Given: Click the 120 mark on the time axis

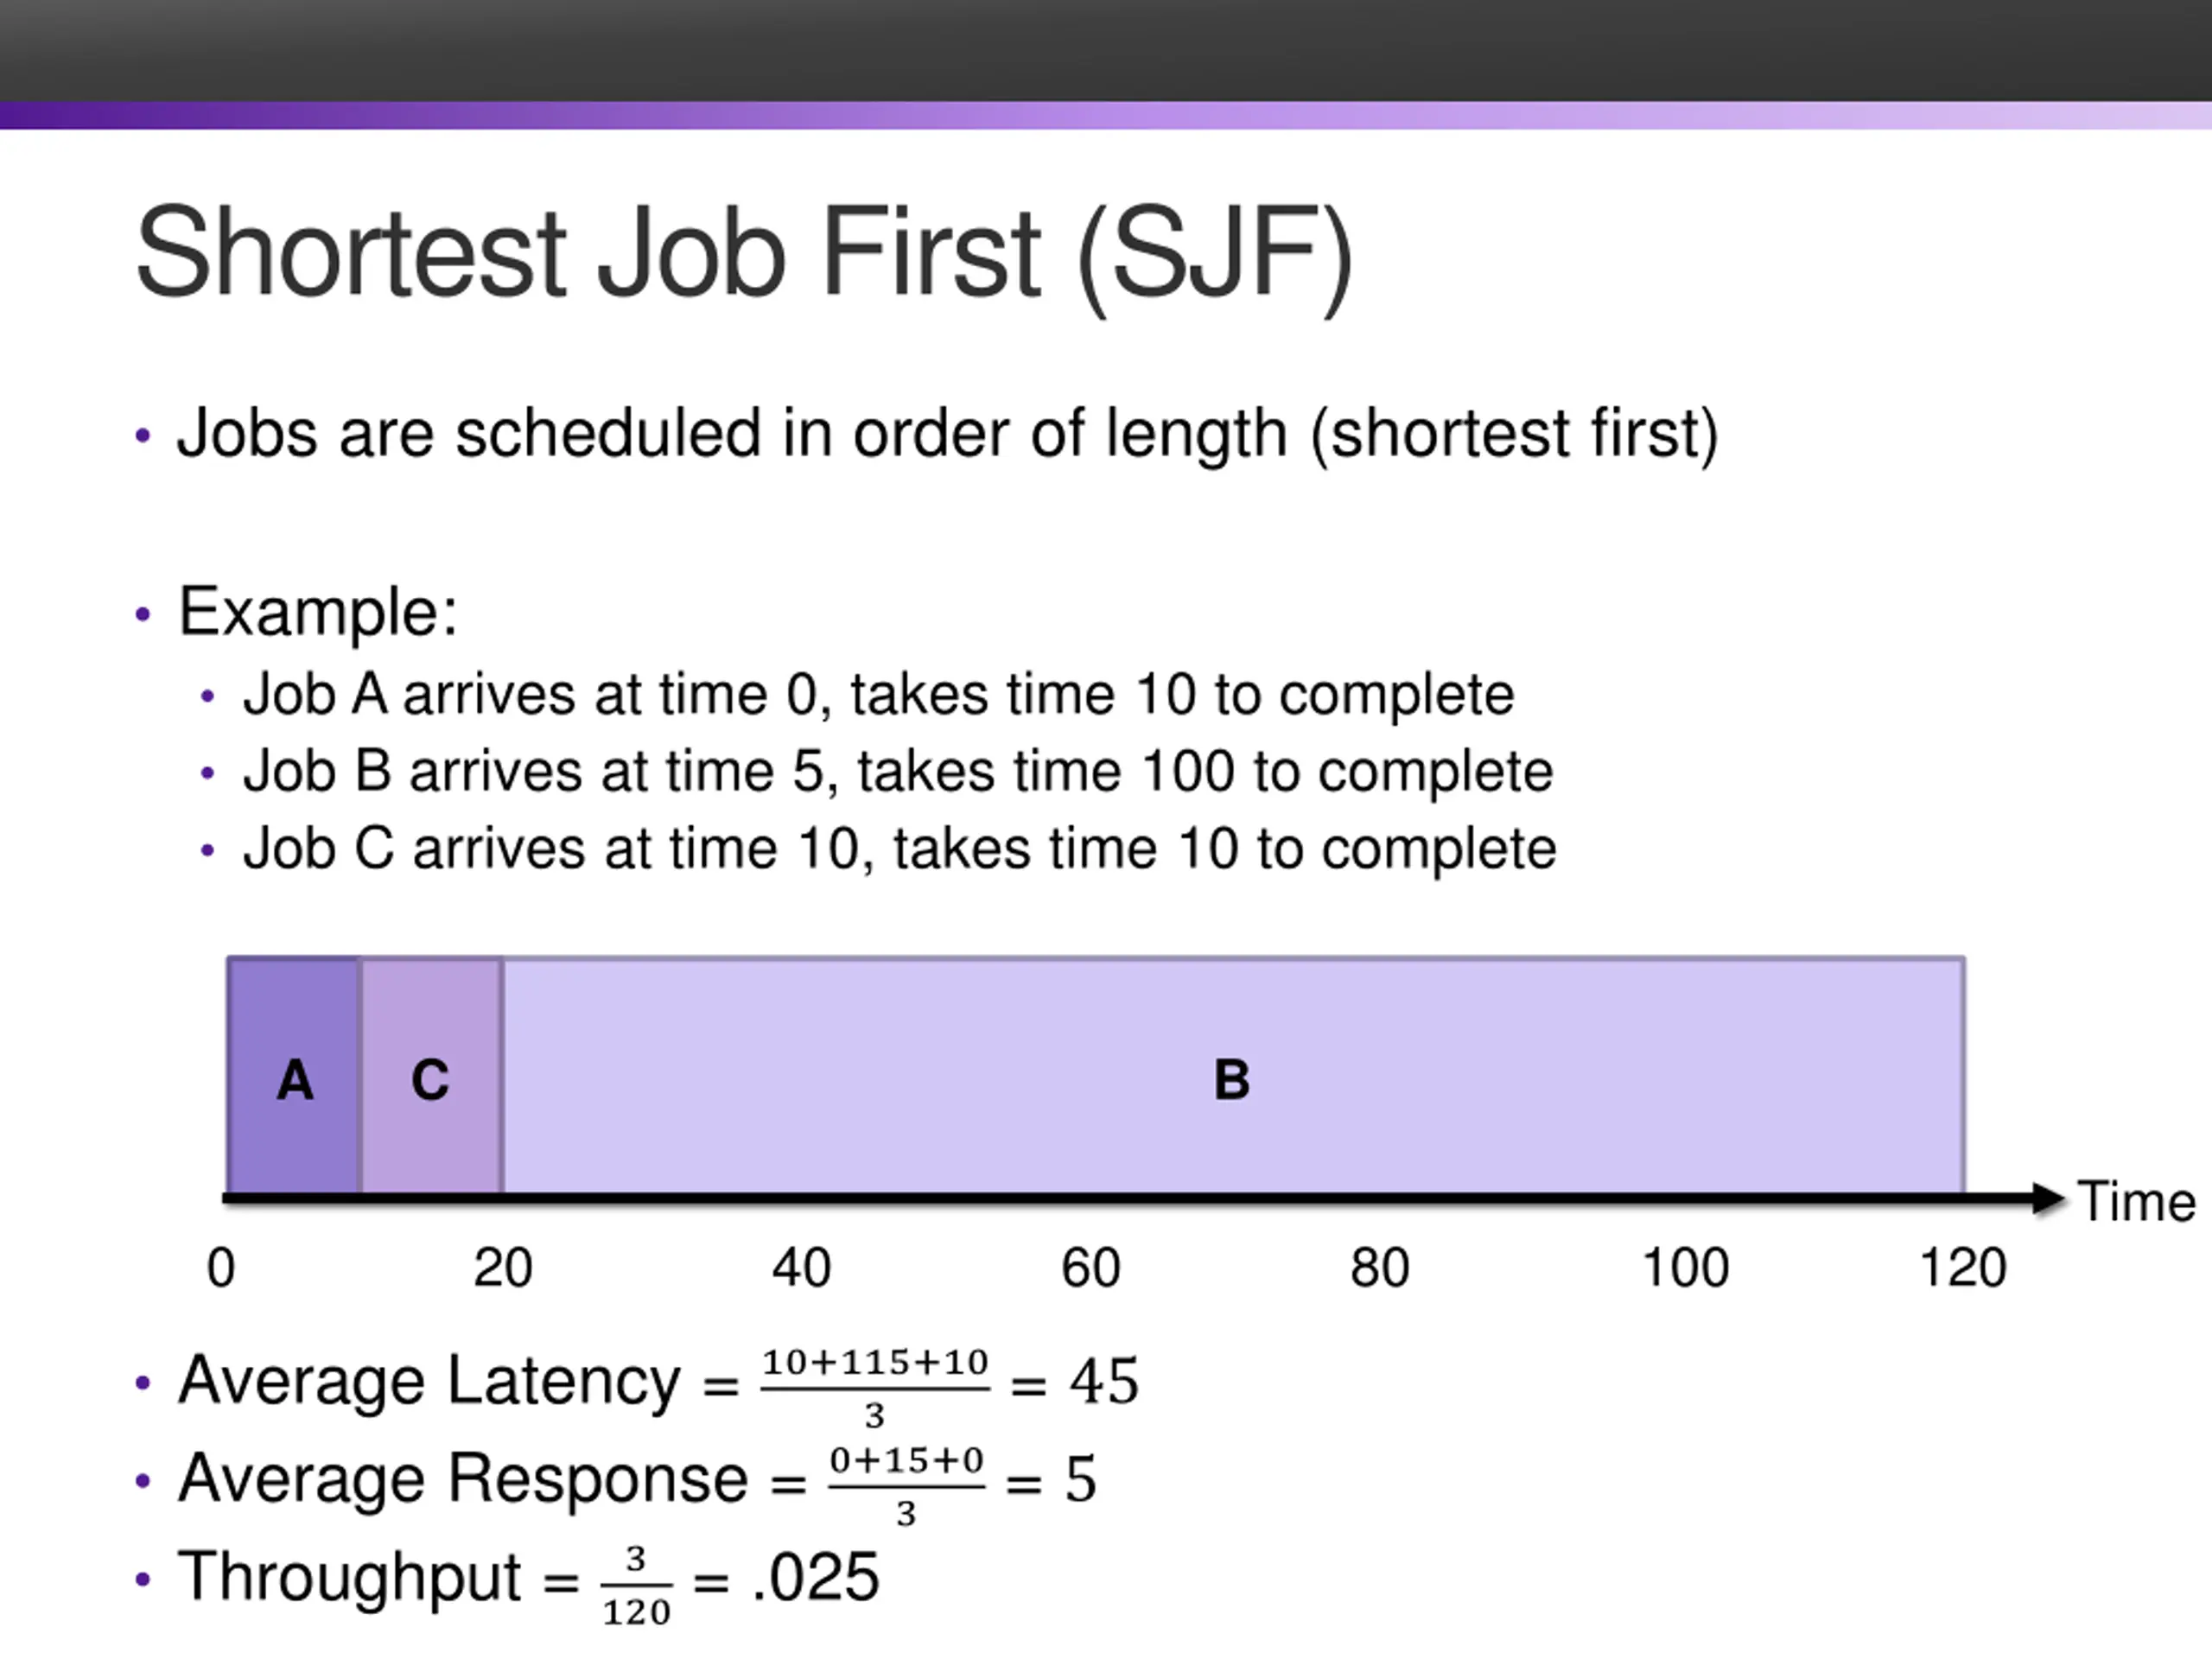Looking at the screenshot, I should [x=1962, y=1267].
